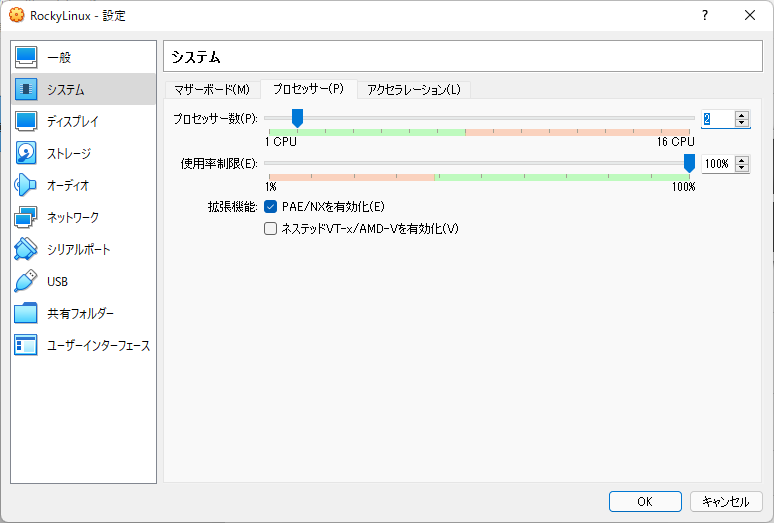Select the システム chip icon in sidebar
This screenshot has width=774, height=523.
[27, 90]
